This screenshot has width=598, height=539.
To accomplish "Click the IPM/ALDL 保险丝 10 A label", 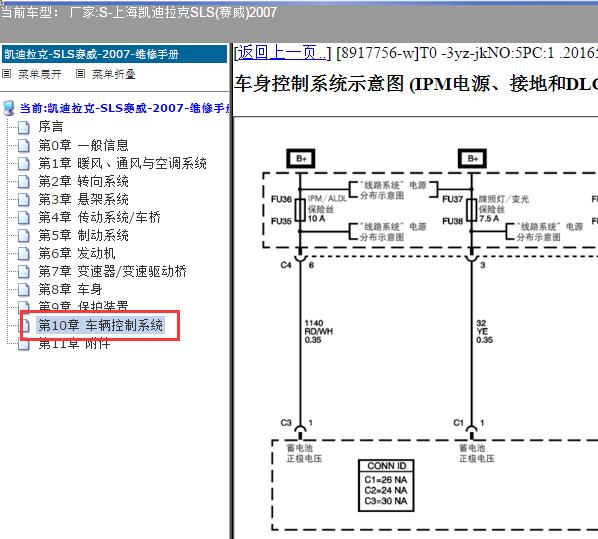I will pos(327,209).
